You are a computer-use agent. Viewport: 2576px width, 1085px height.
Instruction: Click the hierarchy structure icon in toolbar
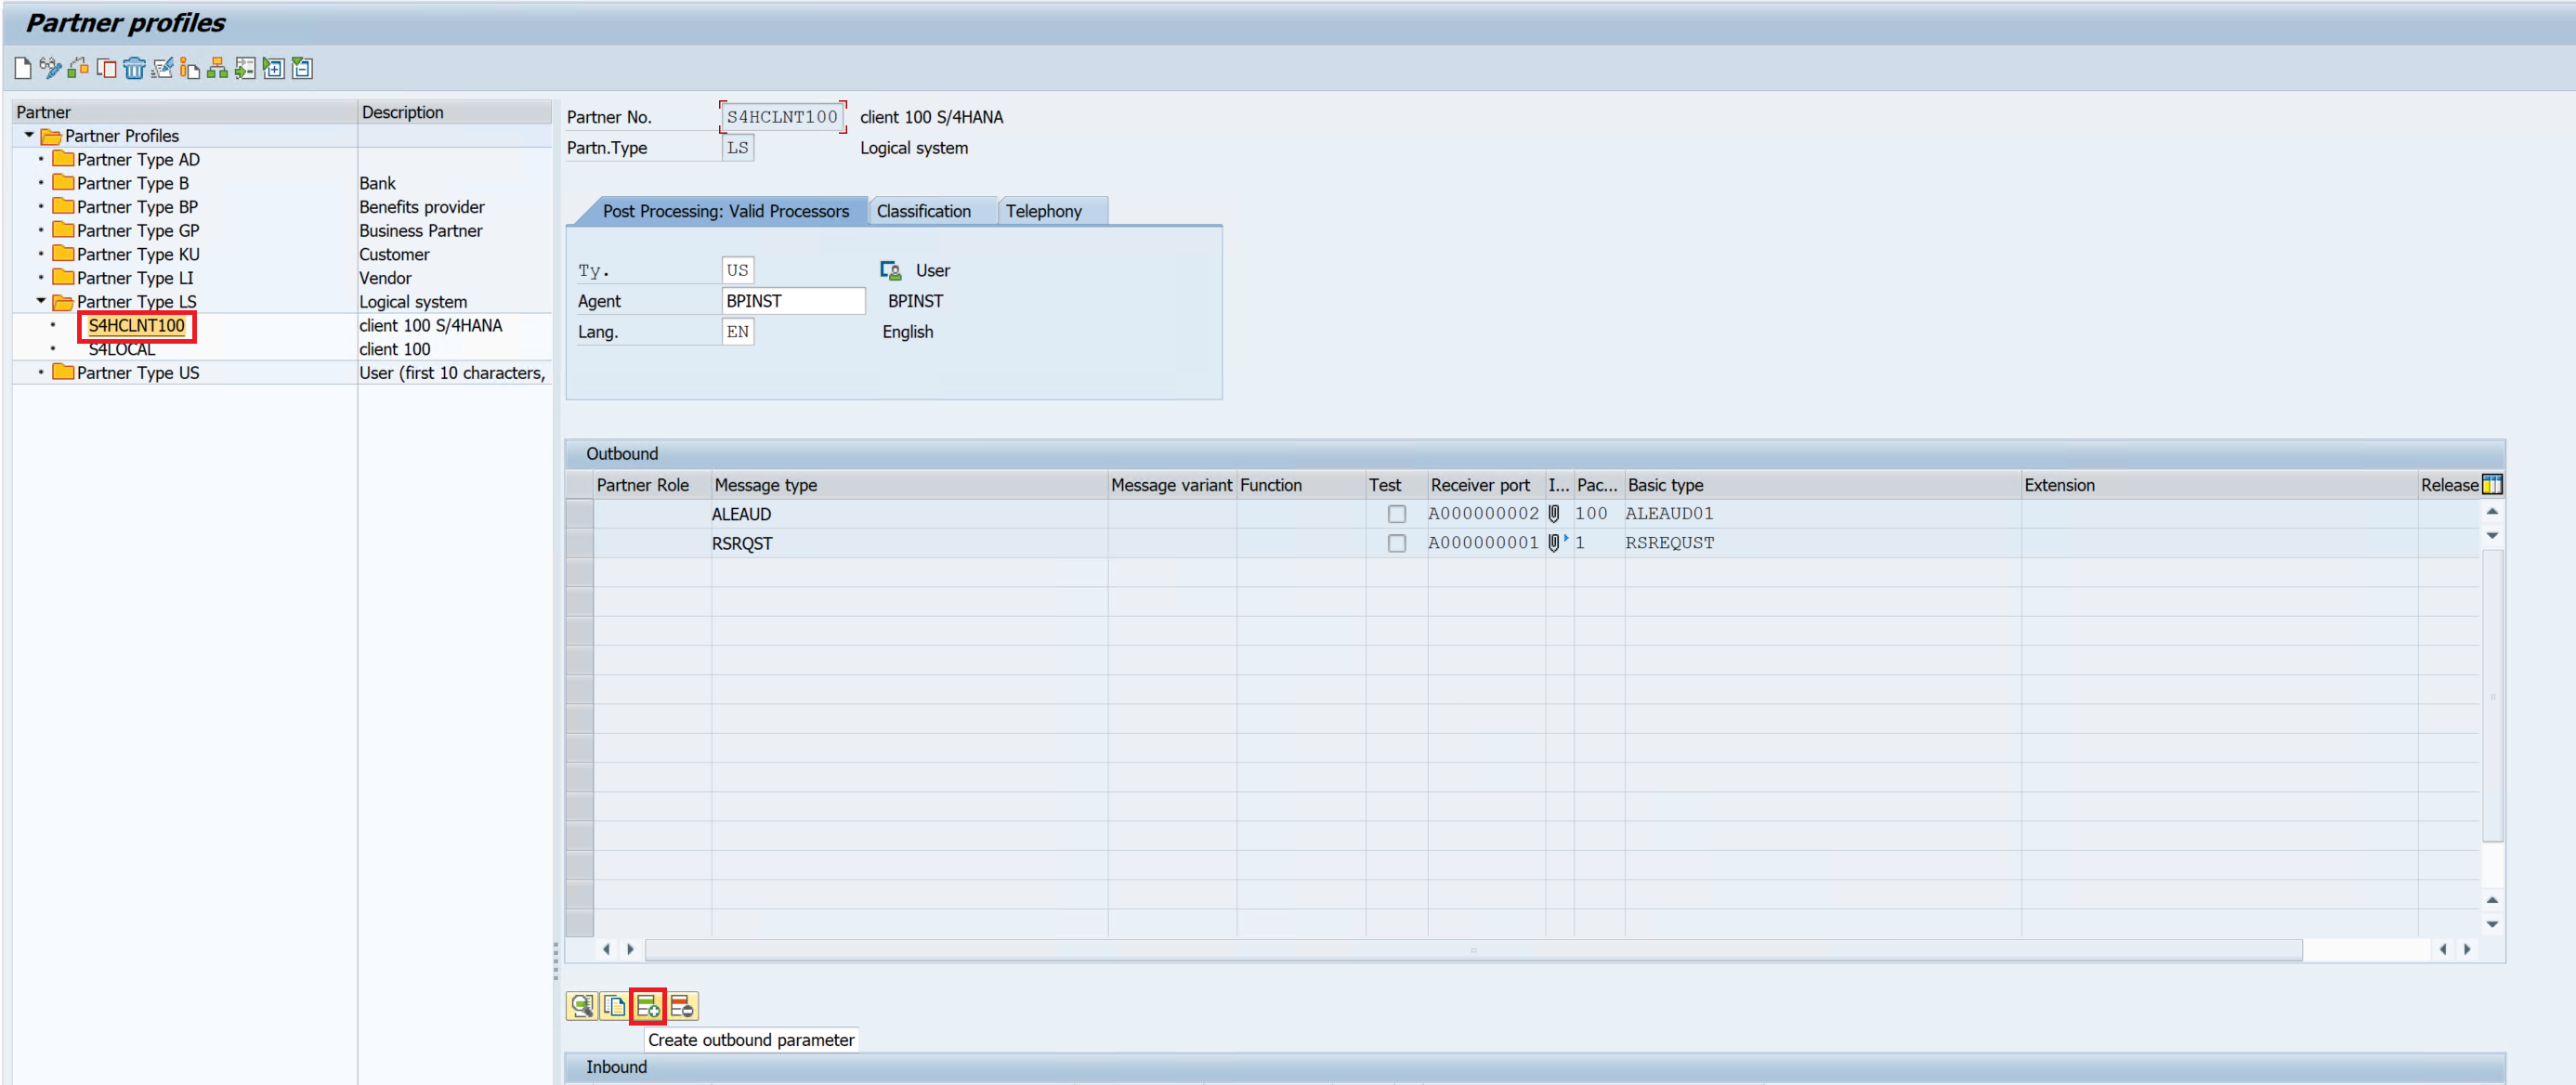(x=217, y=68)
